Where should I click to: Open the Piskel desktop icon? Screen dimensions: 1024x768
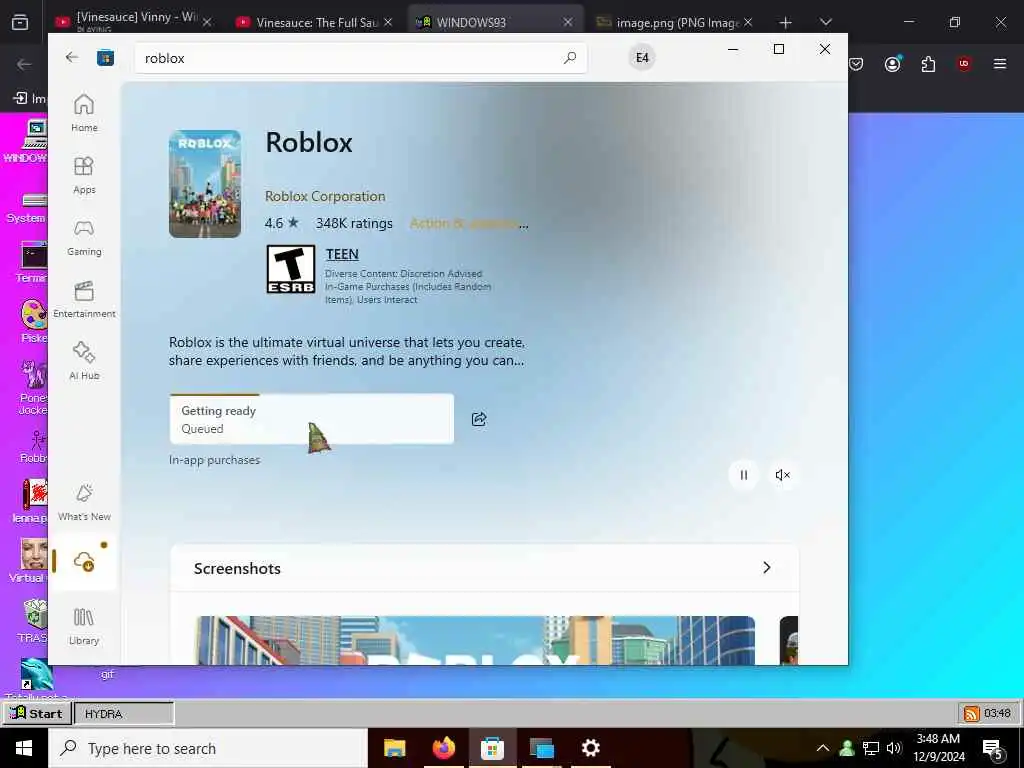click(33, 321)
